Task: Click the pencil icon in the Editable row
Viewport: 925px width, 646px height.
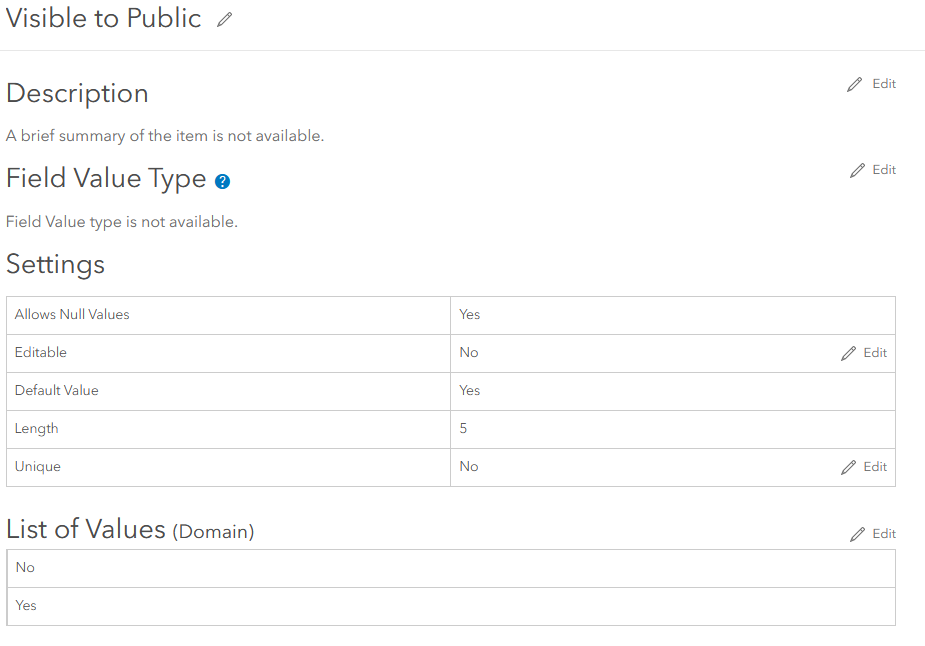Action: 848,353
